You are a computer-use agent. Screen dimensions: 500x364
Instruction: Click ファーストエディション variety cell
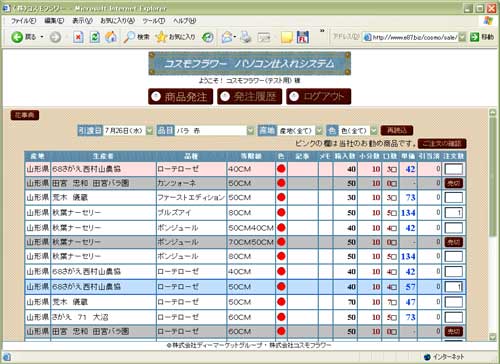coord(191,197)
